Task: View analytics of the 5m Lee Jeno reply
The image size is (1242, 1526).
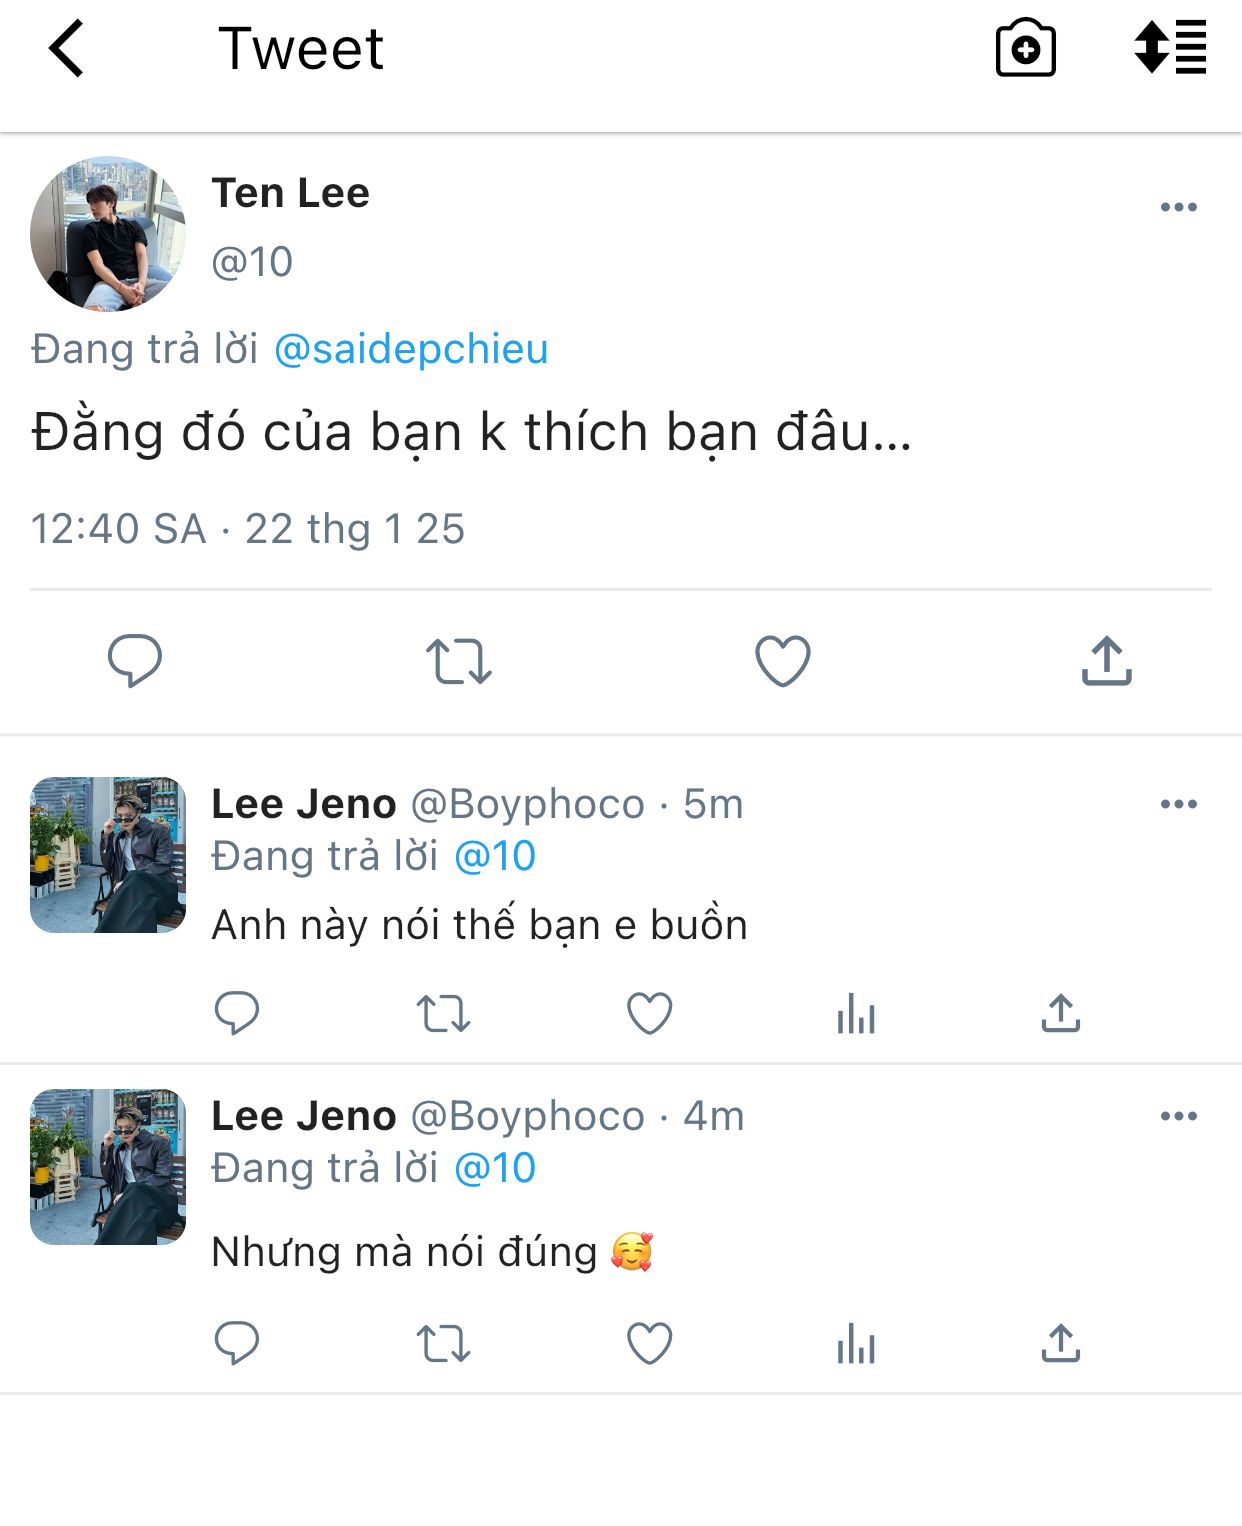Action: click(x=856, y=1014)
